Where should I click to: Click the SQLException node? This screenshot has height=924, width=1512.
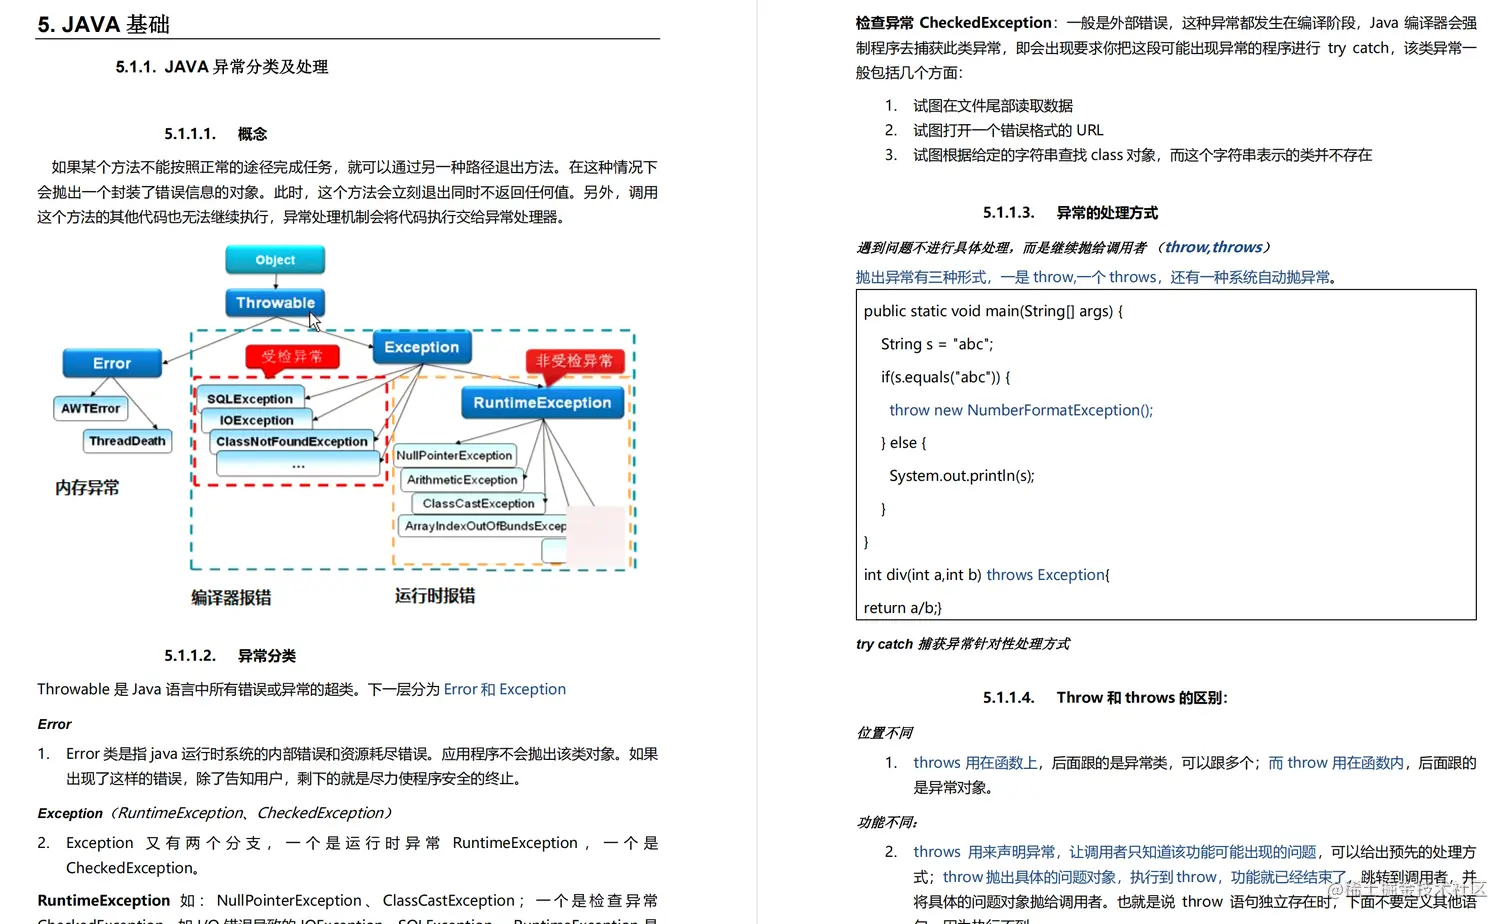pos(250,399)
